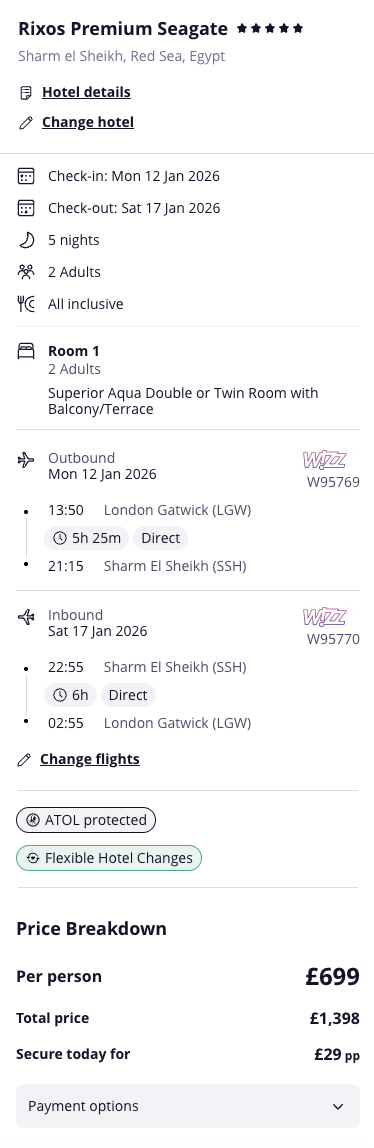The width and height of the screenshot is (374, 1148).
Task: Select the Change hotel link
Action: (88, 122)
